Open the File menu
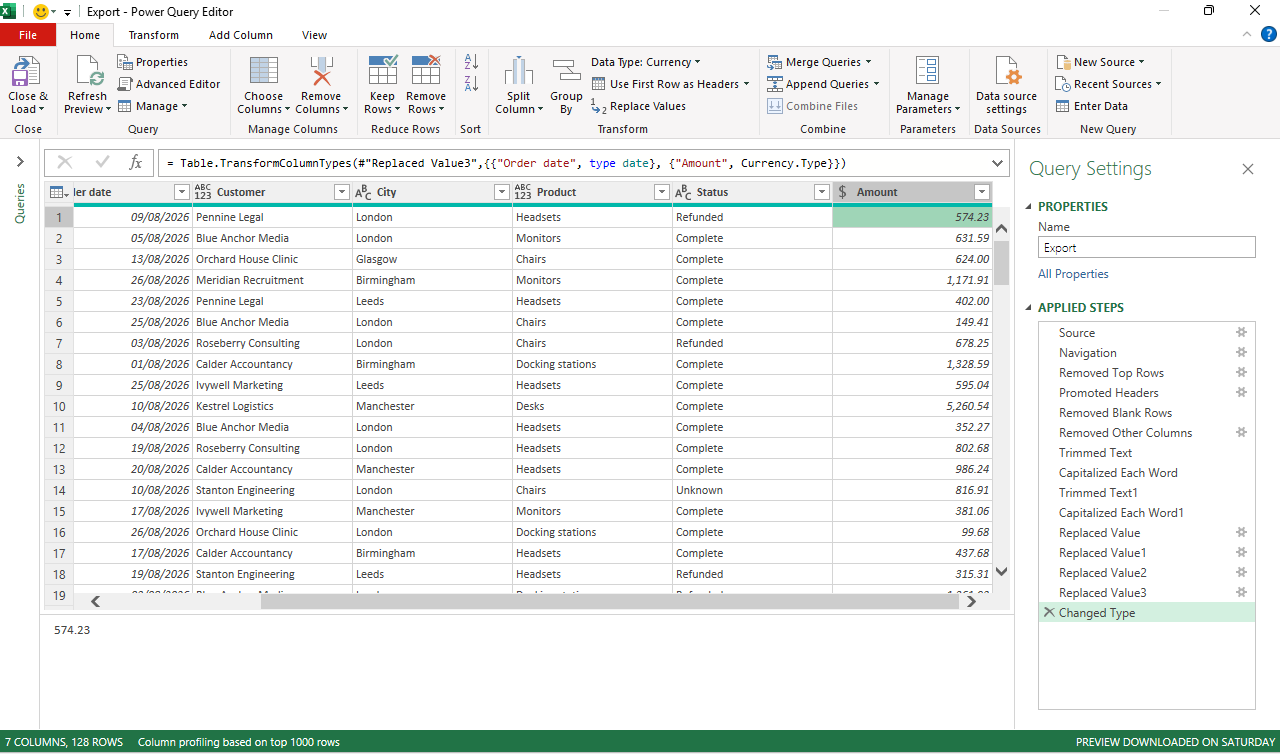This screenshot has height=754, width=1280. click(x=28, y=35)
